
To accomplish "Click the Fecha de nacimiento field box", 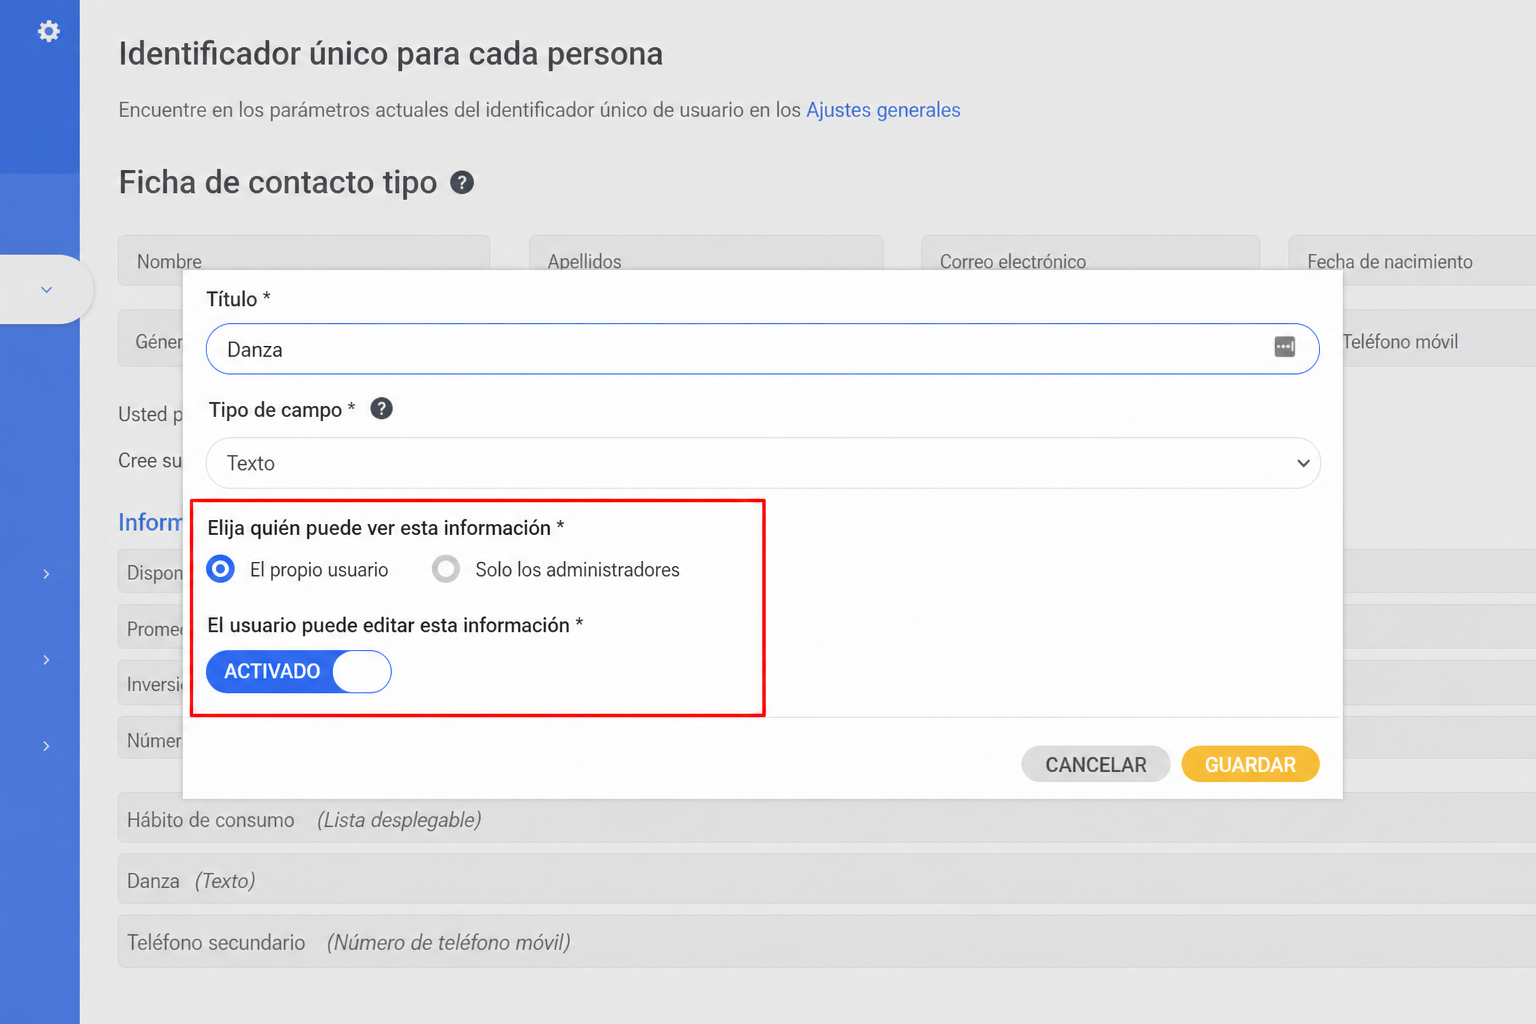I will coord(1412,261).
